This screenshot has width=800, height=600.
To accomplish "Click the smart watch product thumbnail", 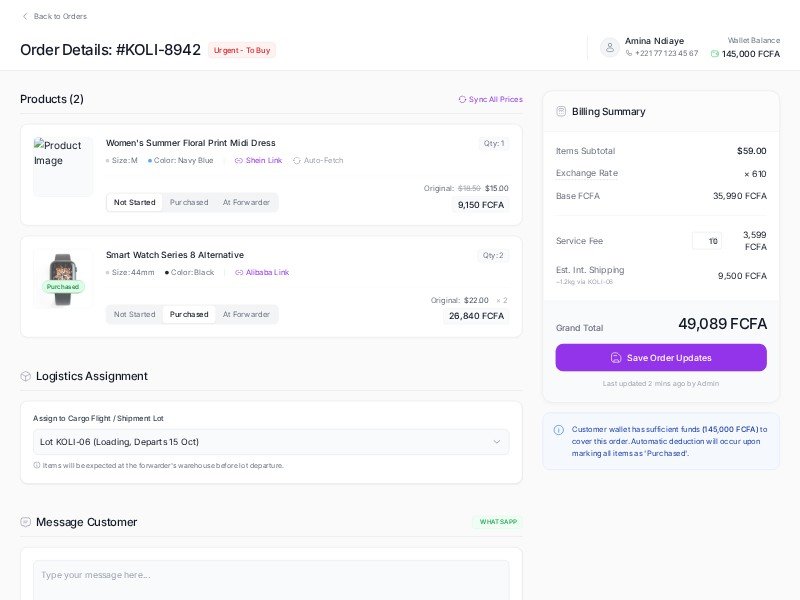I will tap(63, 277).
